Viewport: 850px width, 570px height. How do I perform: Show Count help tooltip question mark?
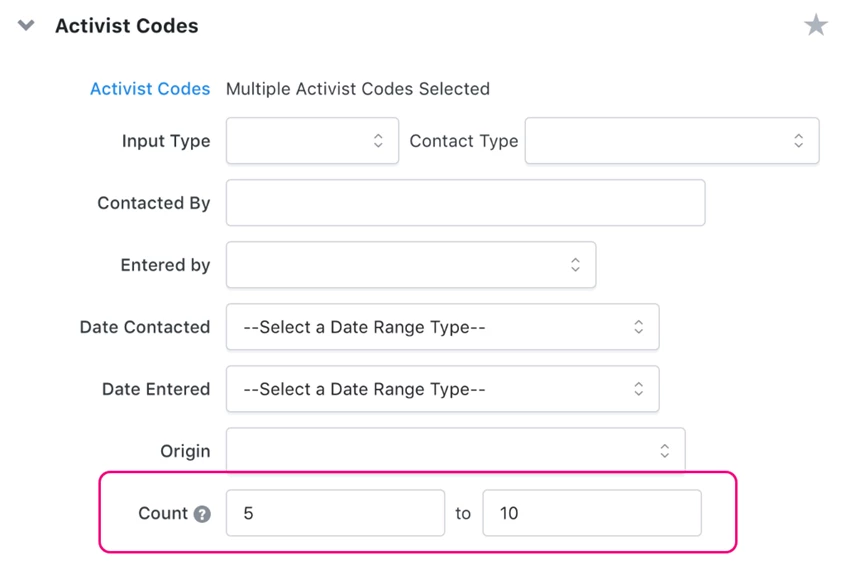(x=202, y=514)
